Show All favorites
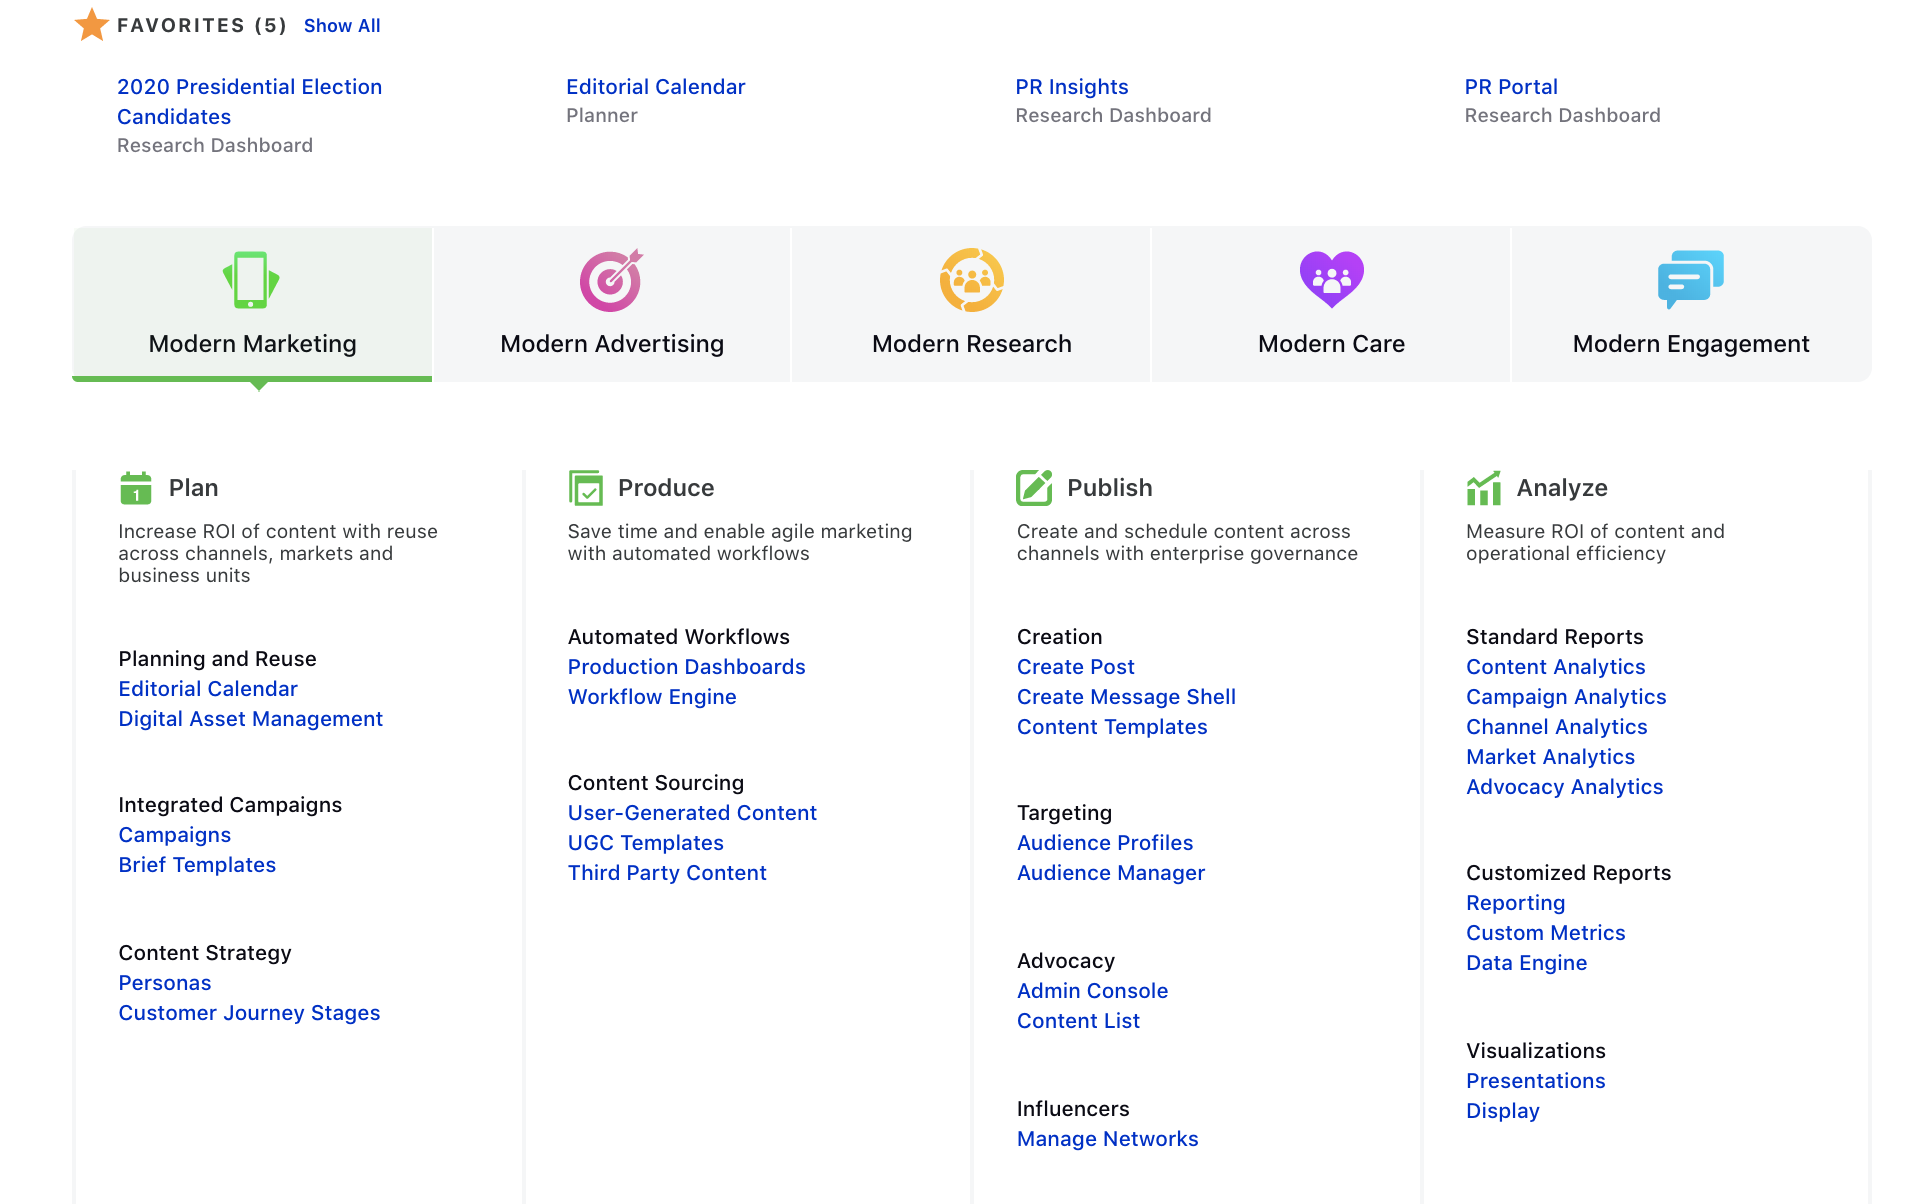The width and height of the screenshot is (1910, 1204). pyautogui.click(x=342, y=26)
